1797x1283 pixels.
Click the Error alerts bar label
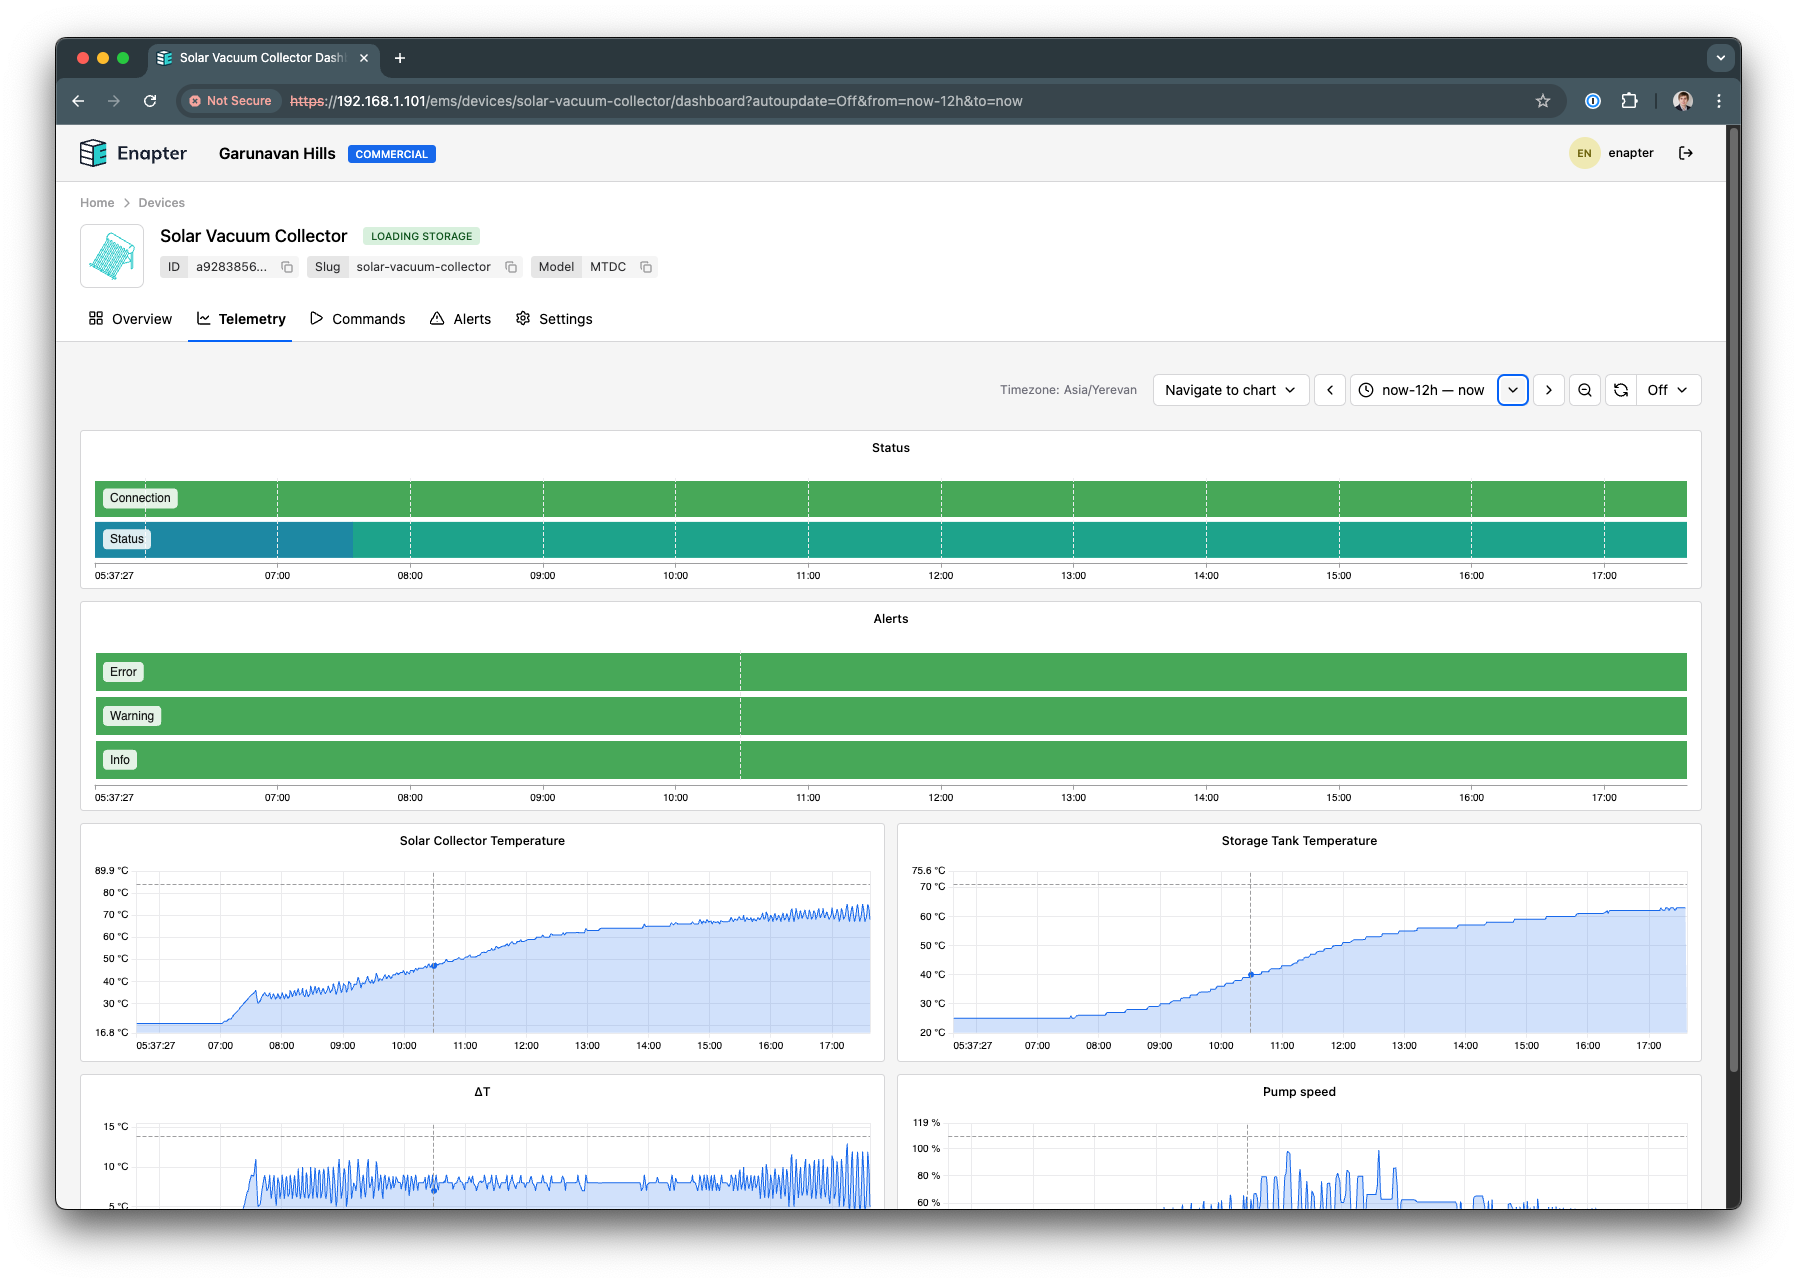coord(123,672)
